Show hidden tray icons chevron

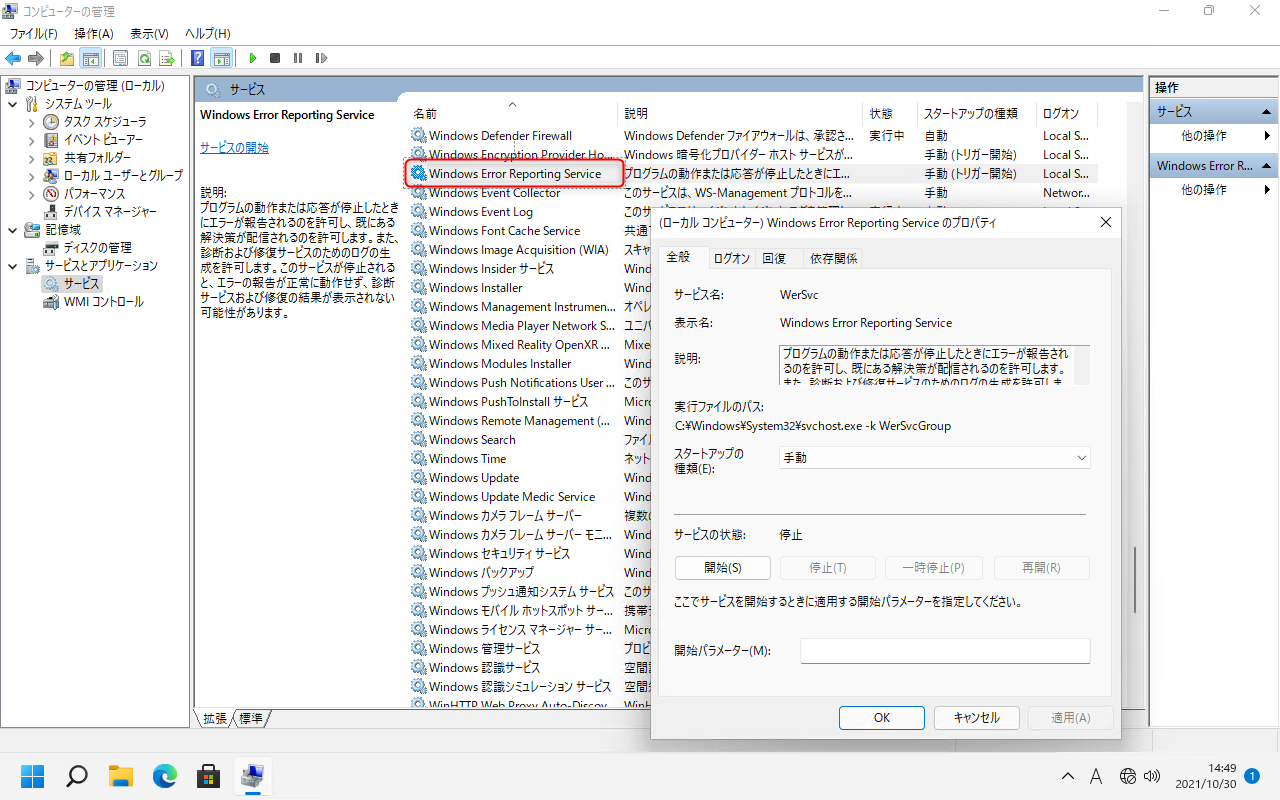[x=1068, y=776]
